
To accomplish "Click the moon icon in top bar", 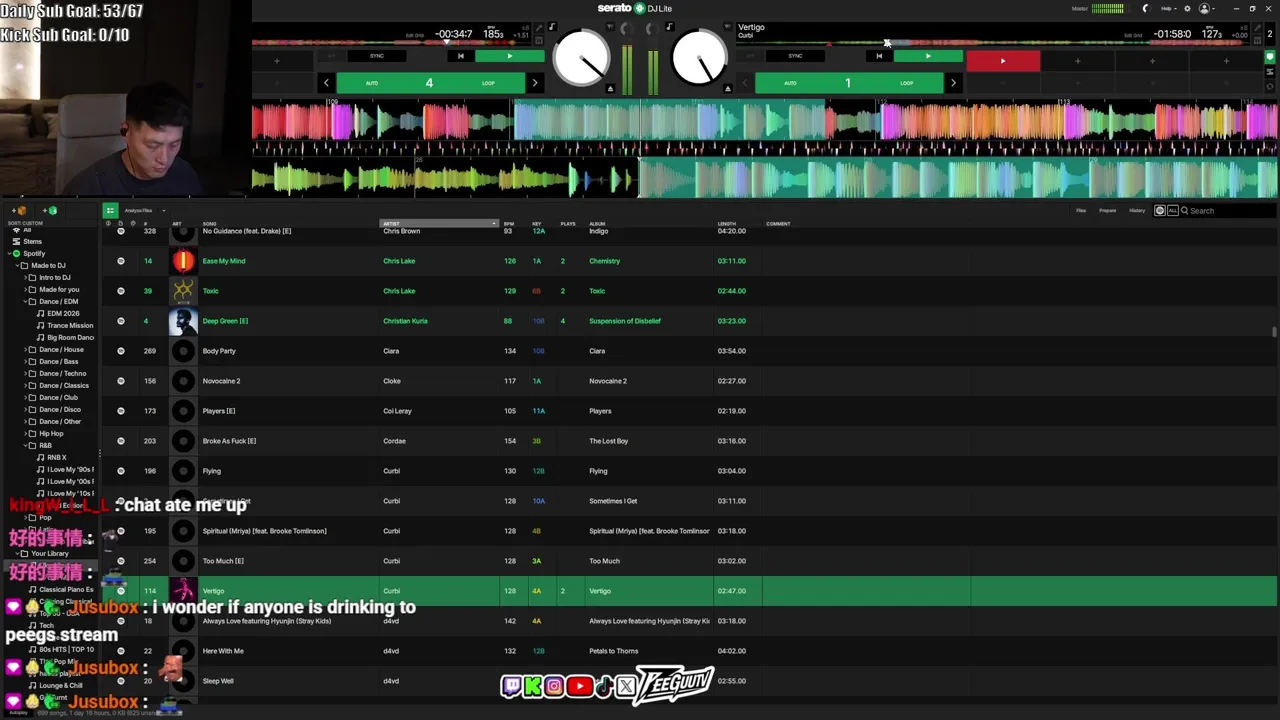I will point(1146,9).
